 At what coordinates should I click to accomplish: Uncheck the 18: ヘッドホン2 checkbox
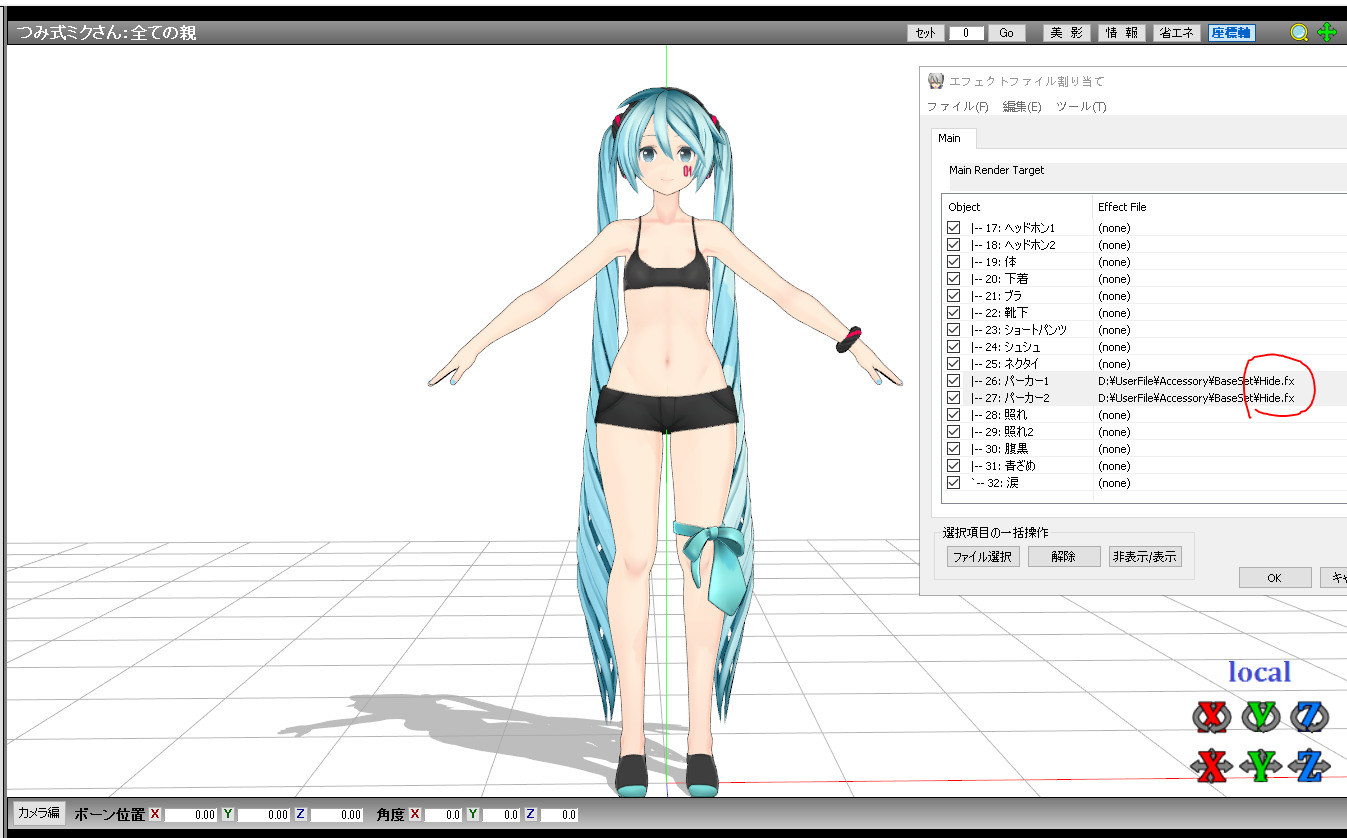click(x=953, y=245)
